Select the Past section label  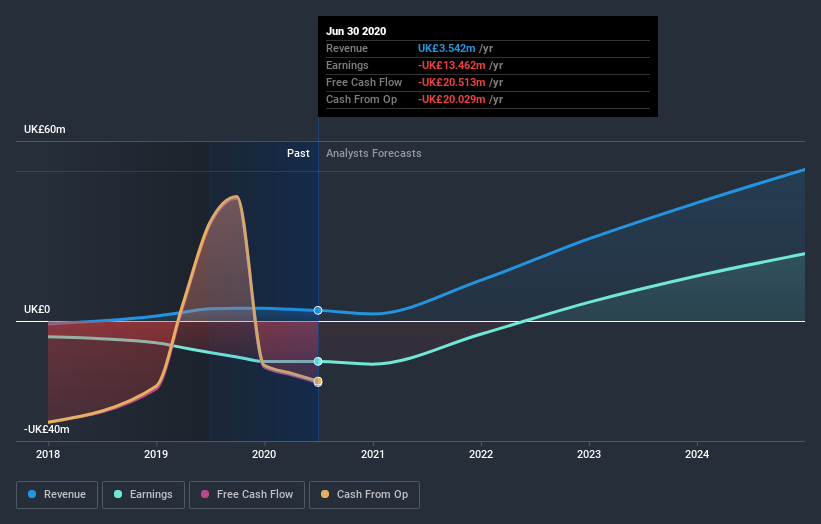(298, 153)
